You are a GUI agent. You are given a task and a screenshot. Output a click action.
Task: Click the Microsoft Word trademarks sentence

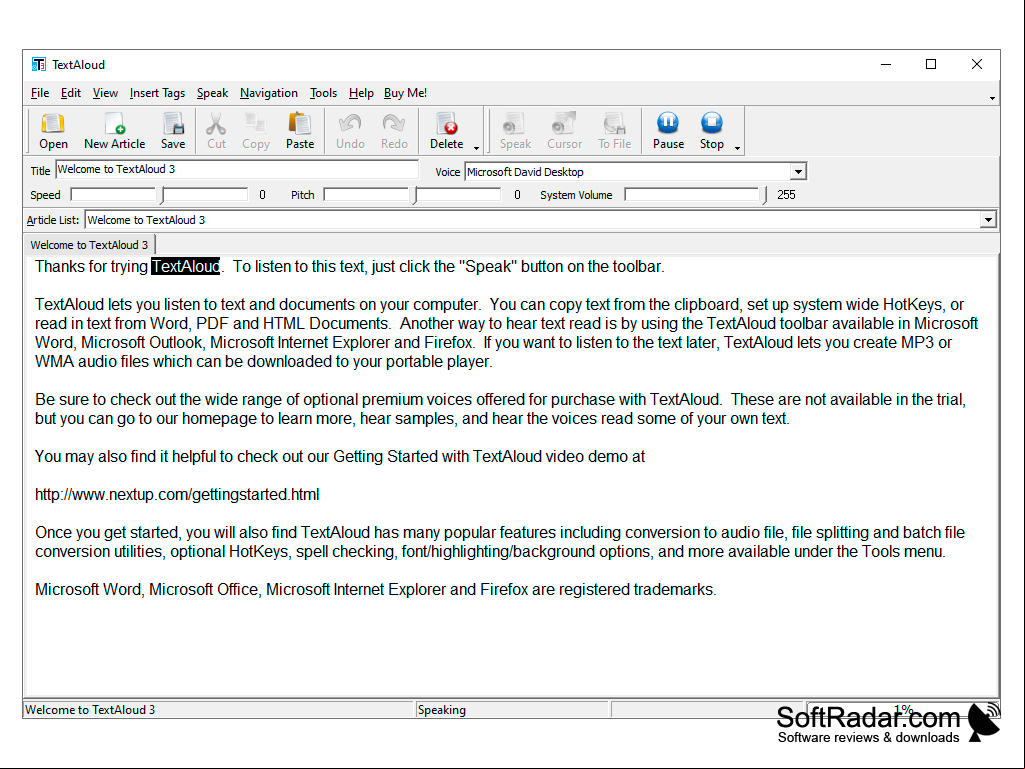(x=376, y=589)
